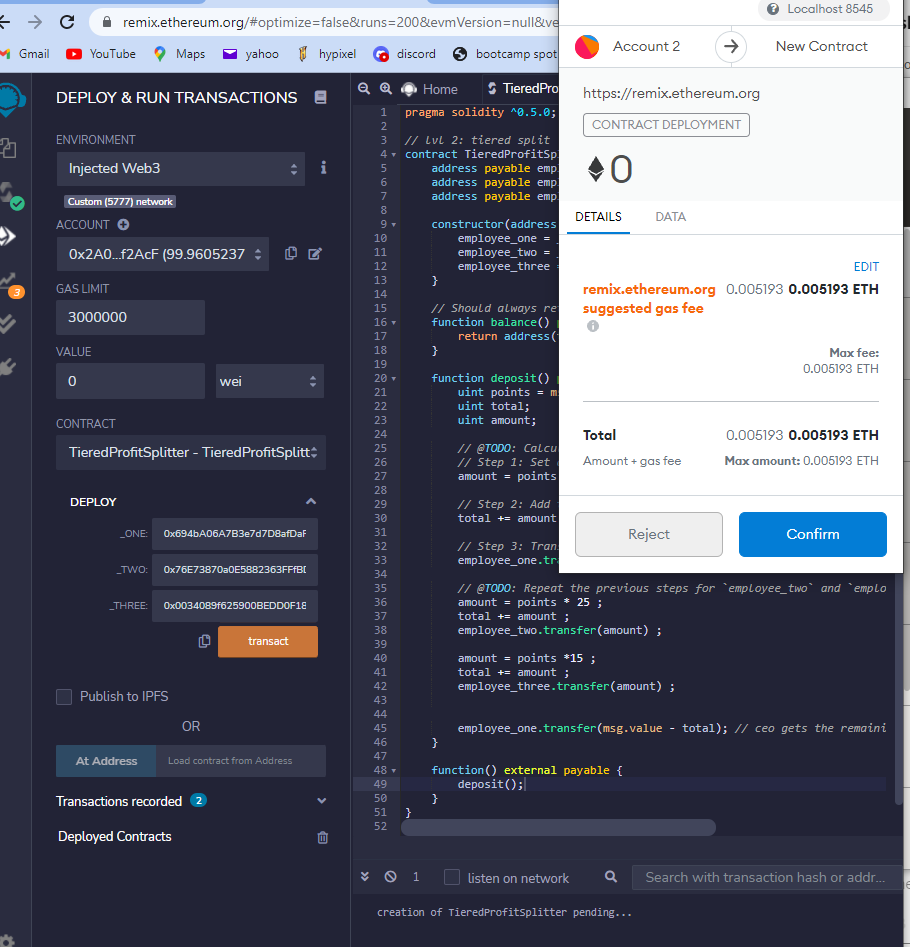
Task: Open Deploy & Run sidebar icon
Action: pyautogui.click(x=8, y=236)
